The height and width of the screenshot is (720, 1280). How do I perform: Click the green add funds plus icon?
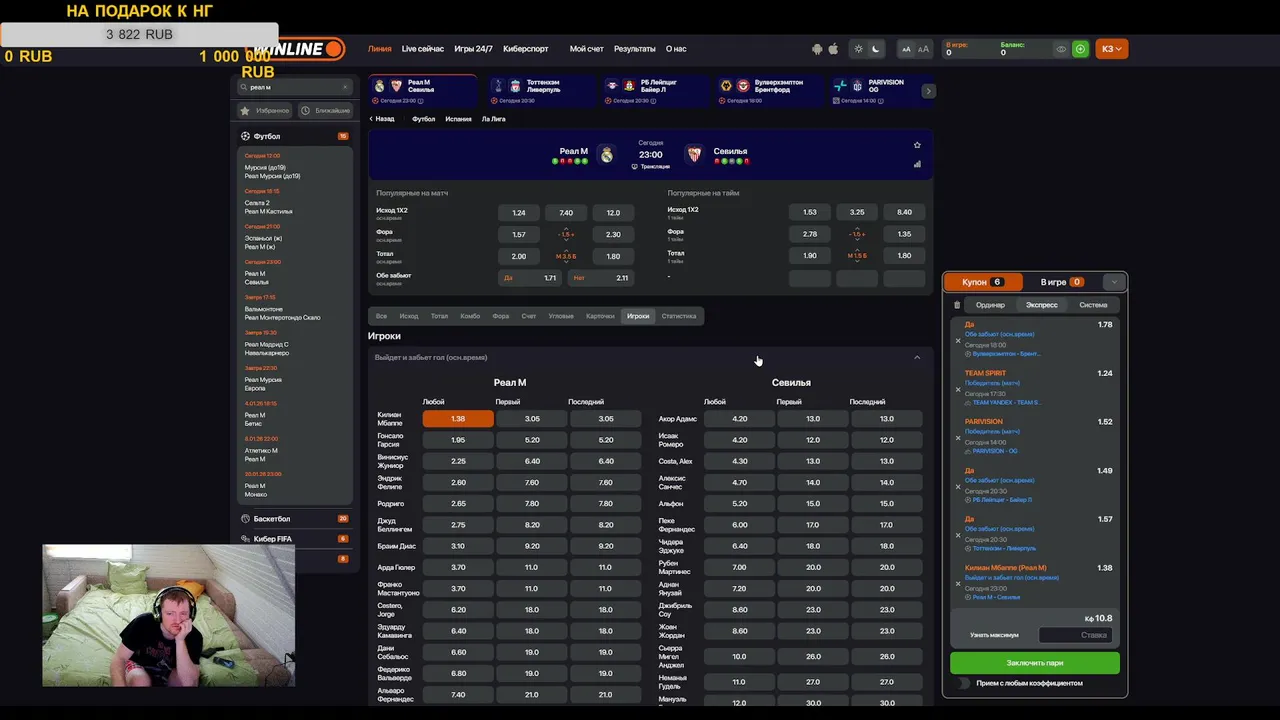point(1080,49)
